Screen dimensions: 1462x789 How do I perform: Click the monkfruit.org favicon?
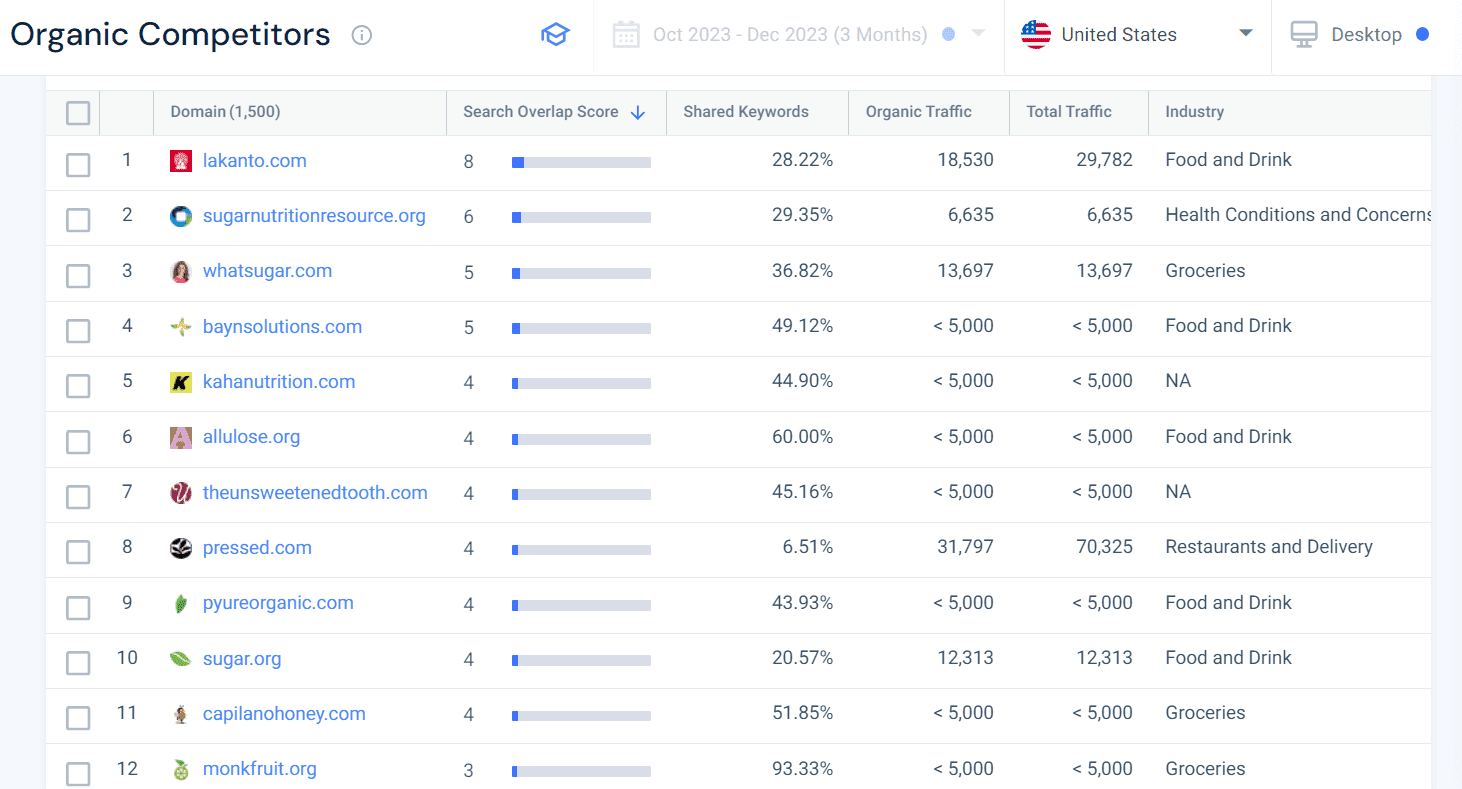pyautogui.click(x=181, y=769)
